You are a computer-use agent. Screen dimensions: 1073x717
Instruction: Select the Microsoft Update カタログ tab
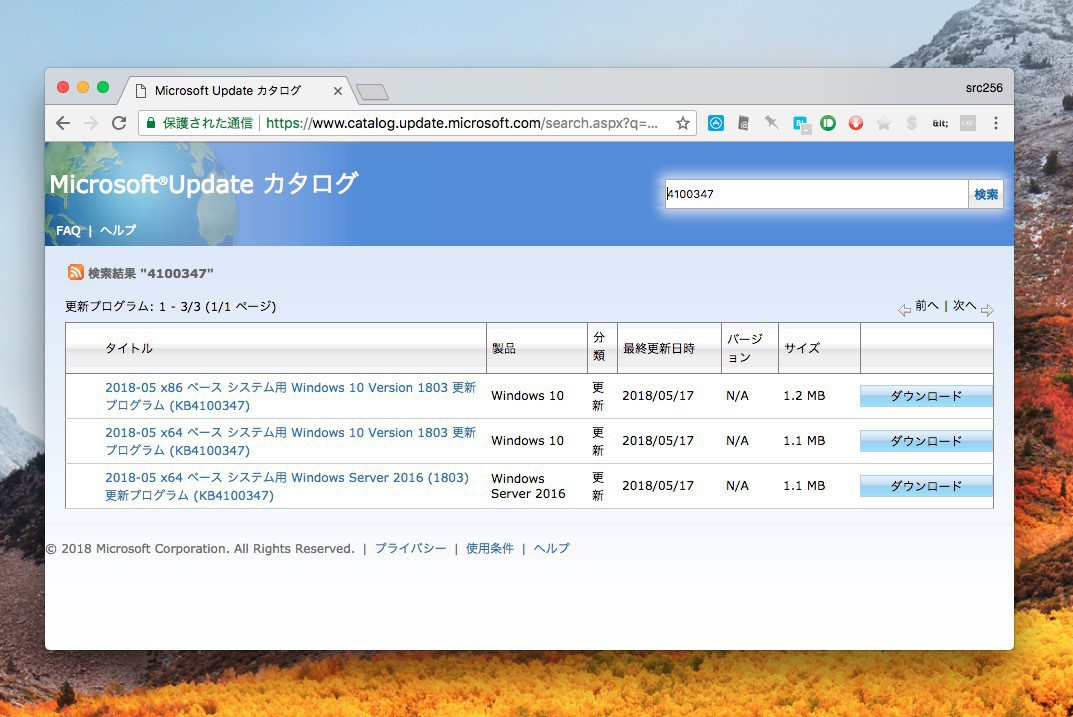click(x=236, y=90)
